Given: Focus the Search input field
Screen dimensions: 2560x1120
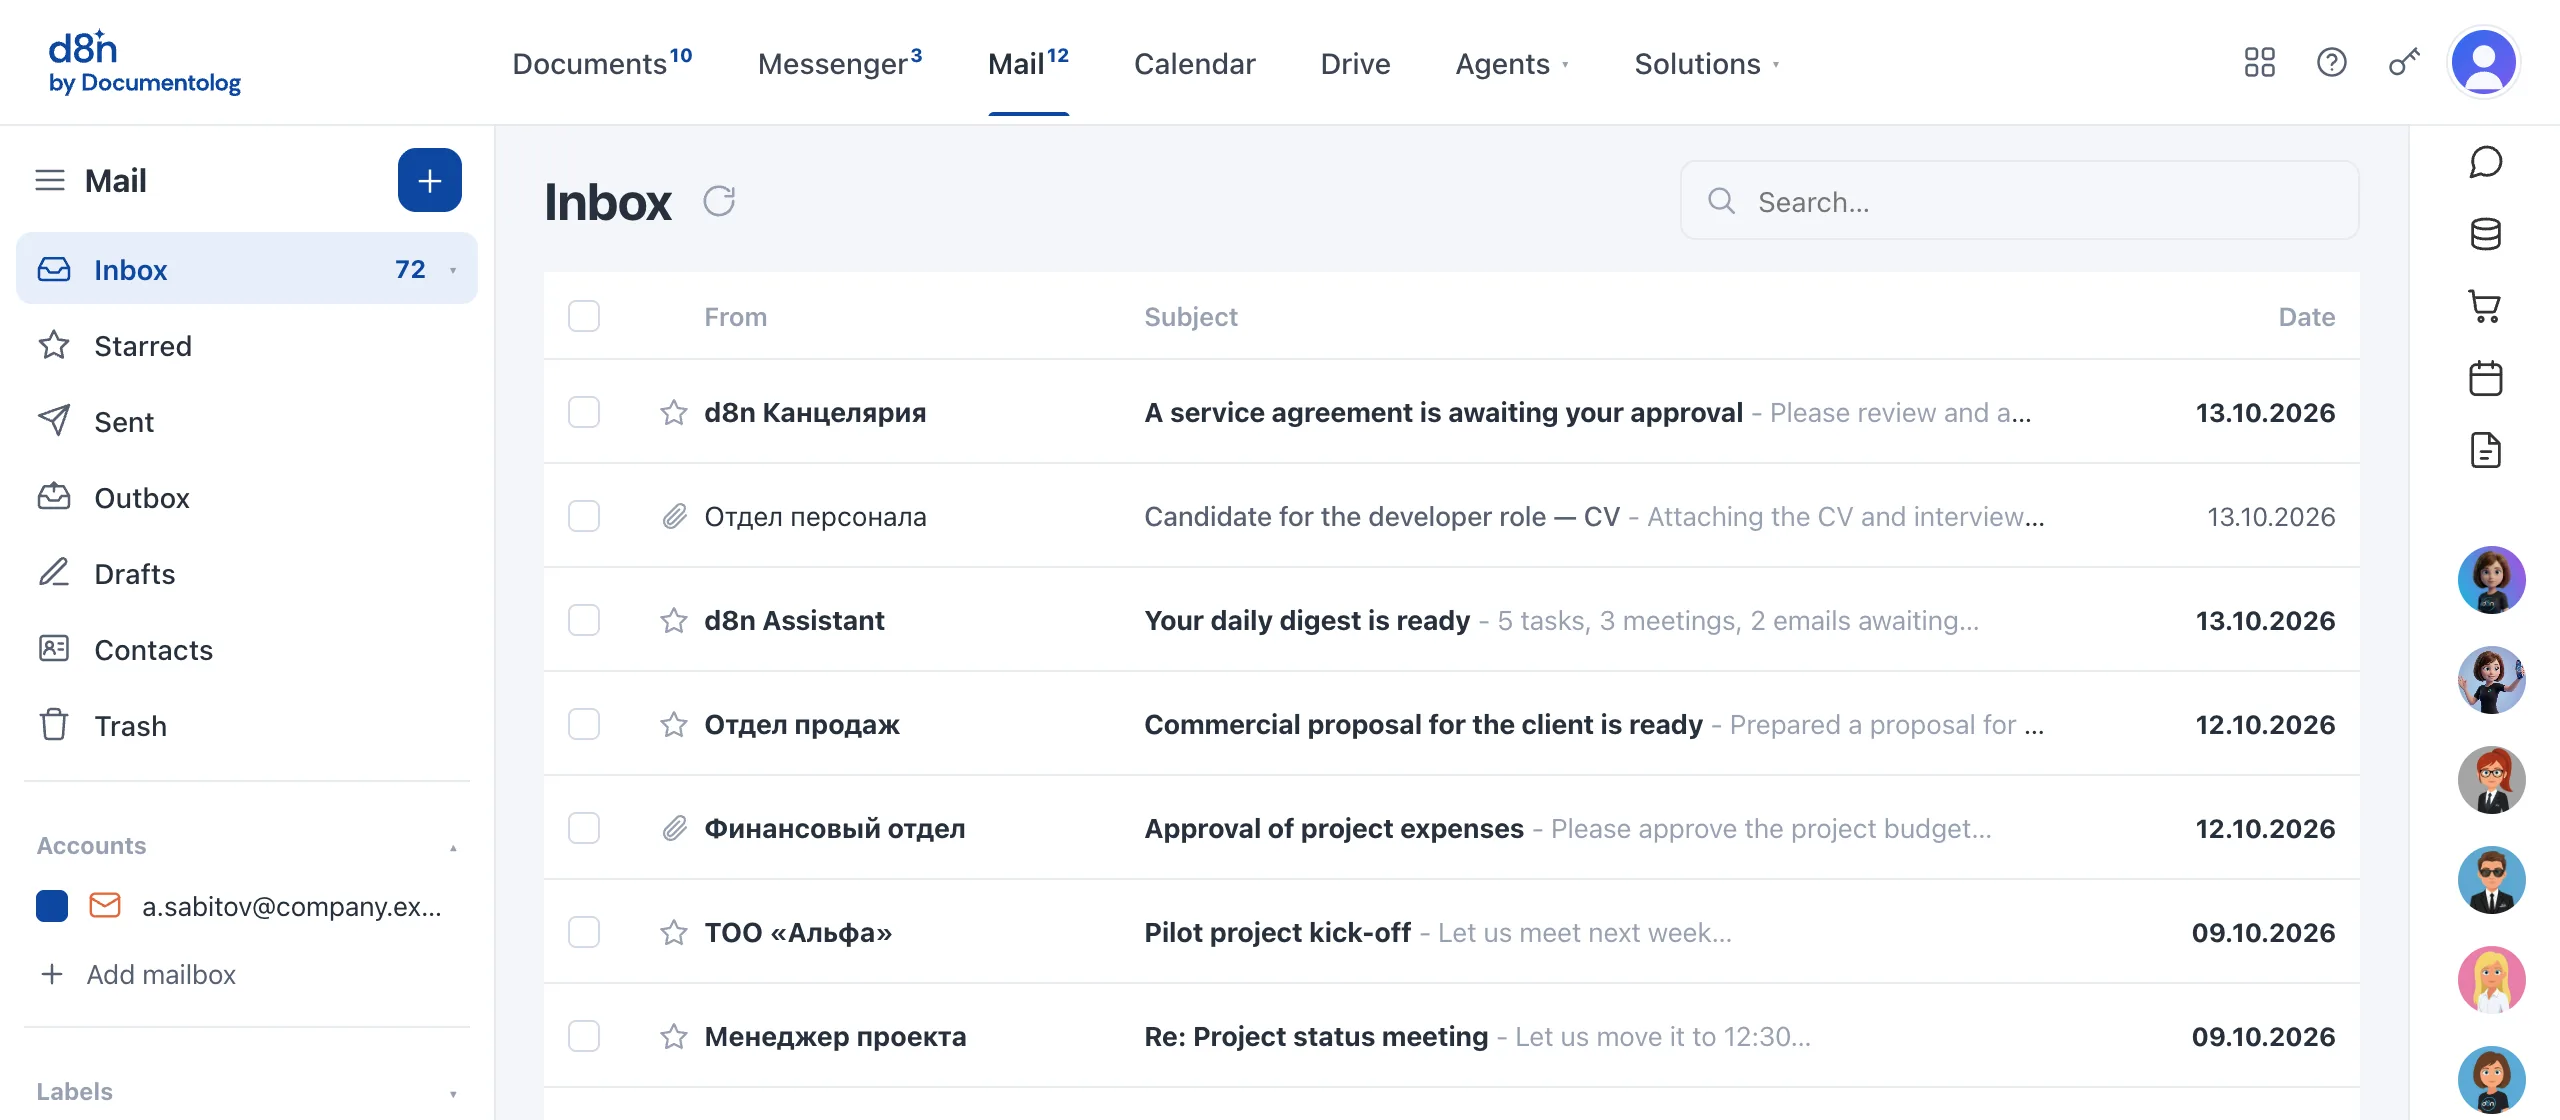Looking at the screenshot, I should [2019, 201].
